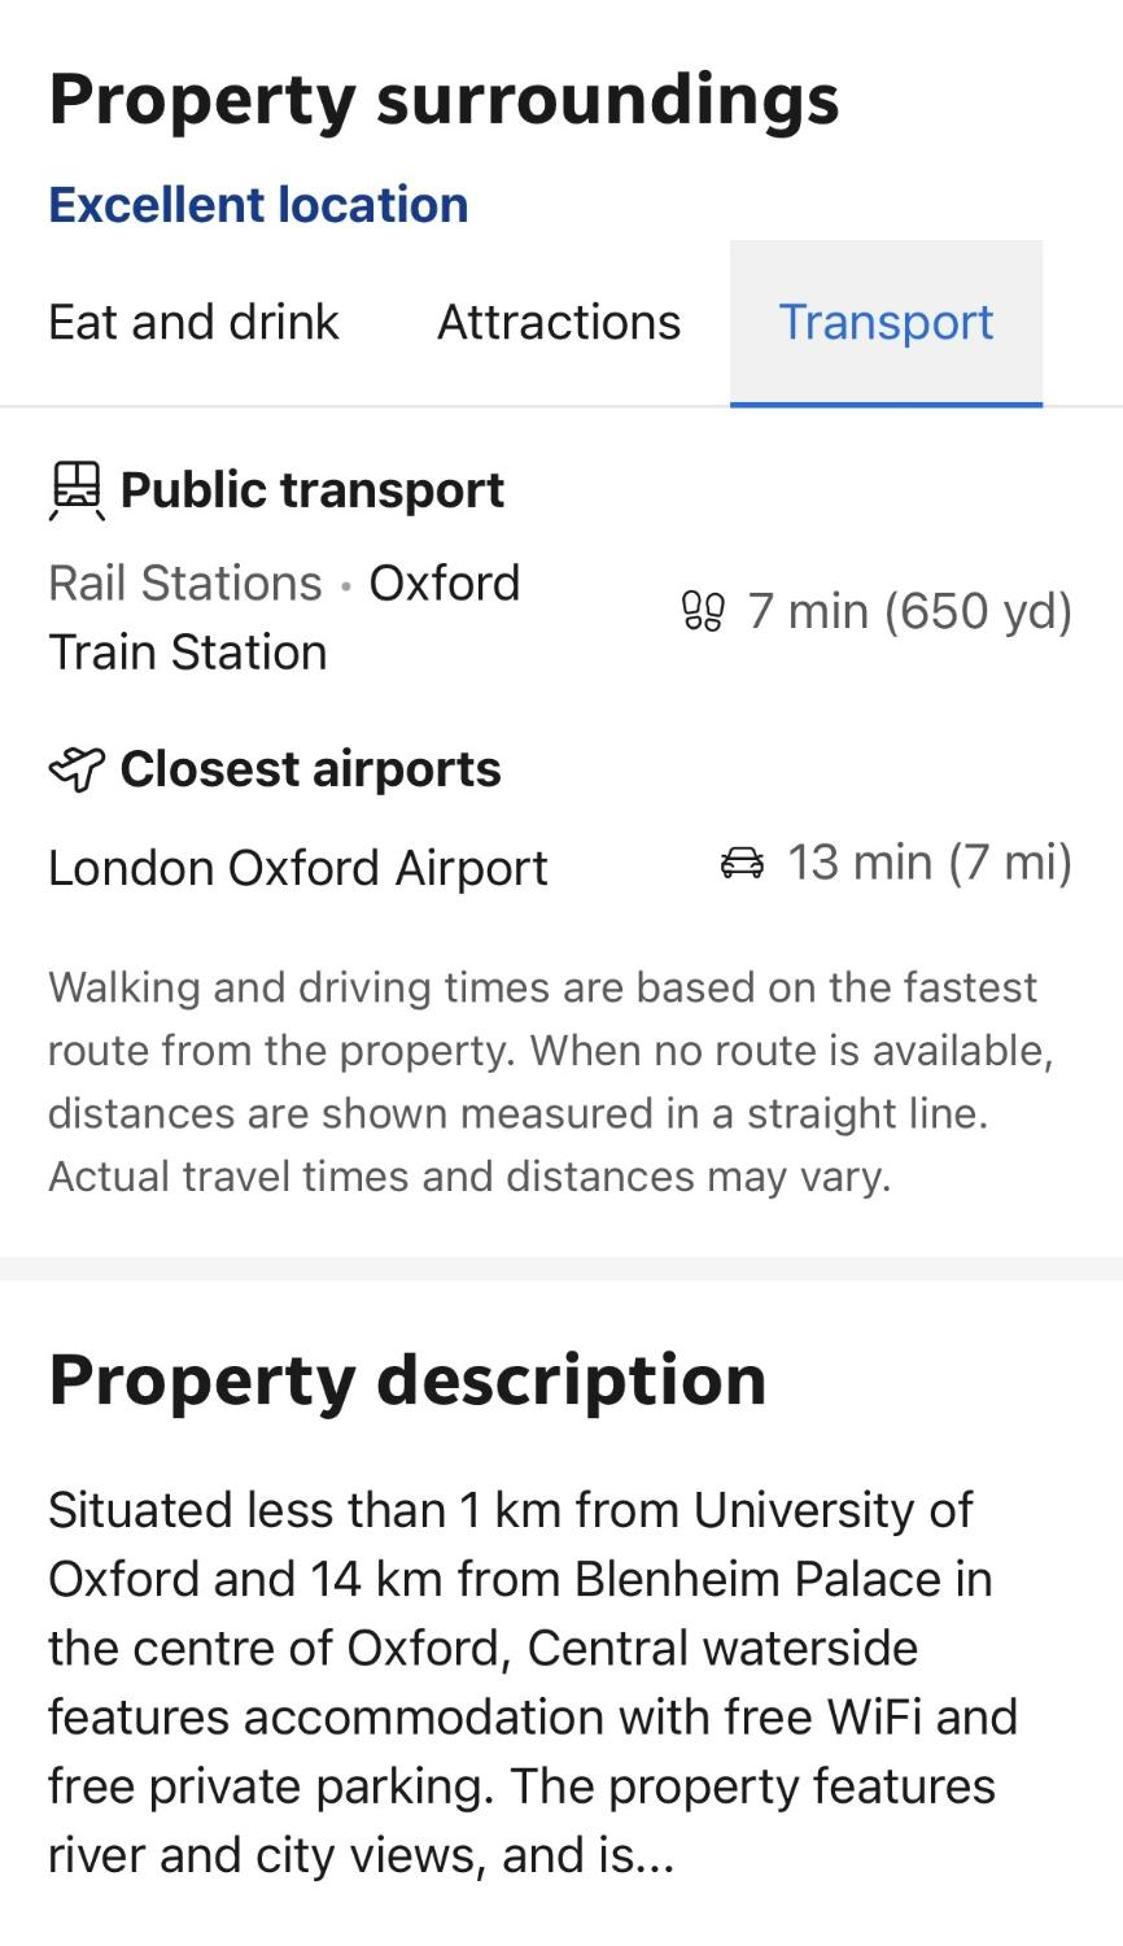The height and width of the screenshot is (1946, 1123).
Task: Click the Property description heading
Action: tap(407, 1380)
